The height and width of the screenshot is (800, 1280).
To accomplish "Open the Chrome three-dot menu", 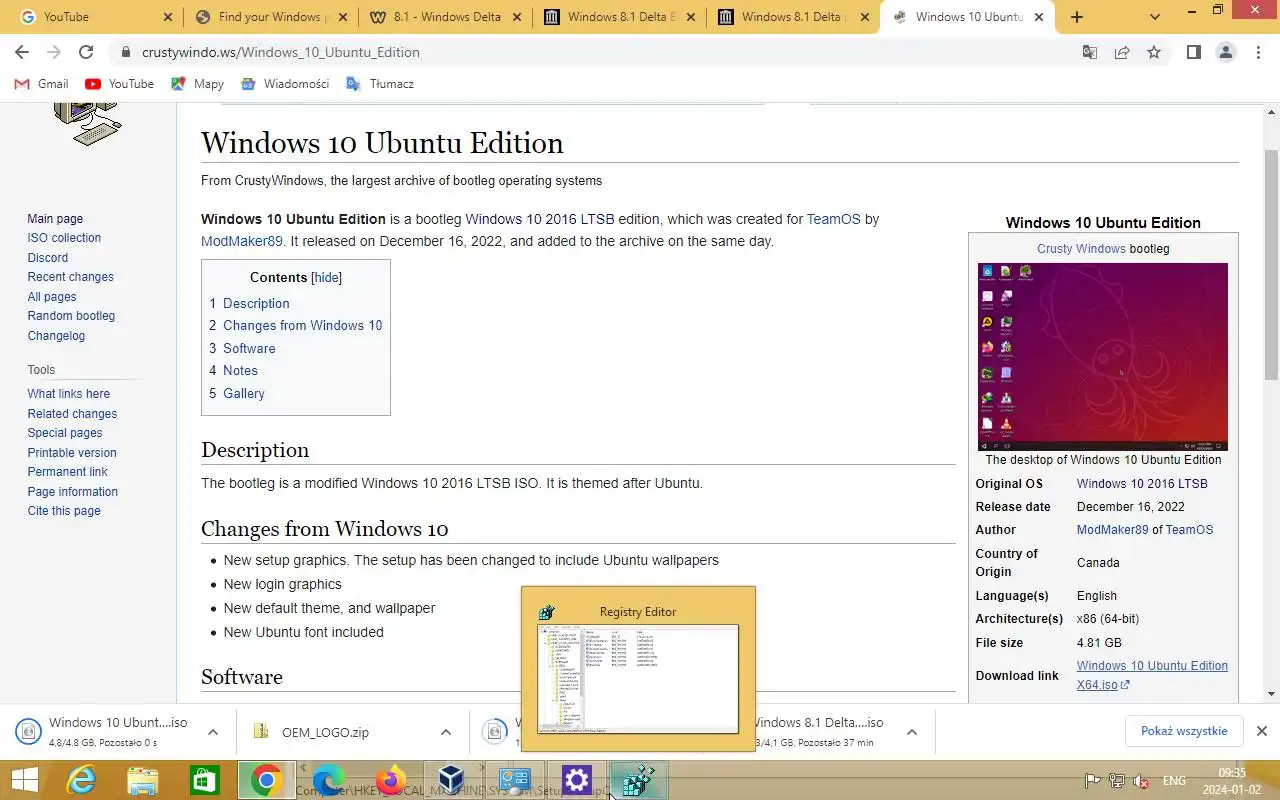I will point(1258,52).
